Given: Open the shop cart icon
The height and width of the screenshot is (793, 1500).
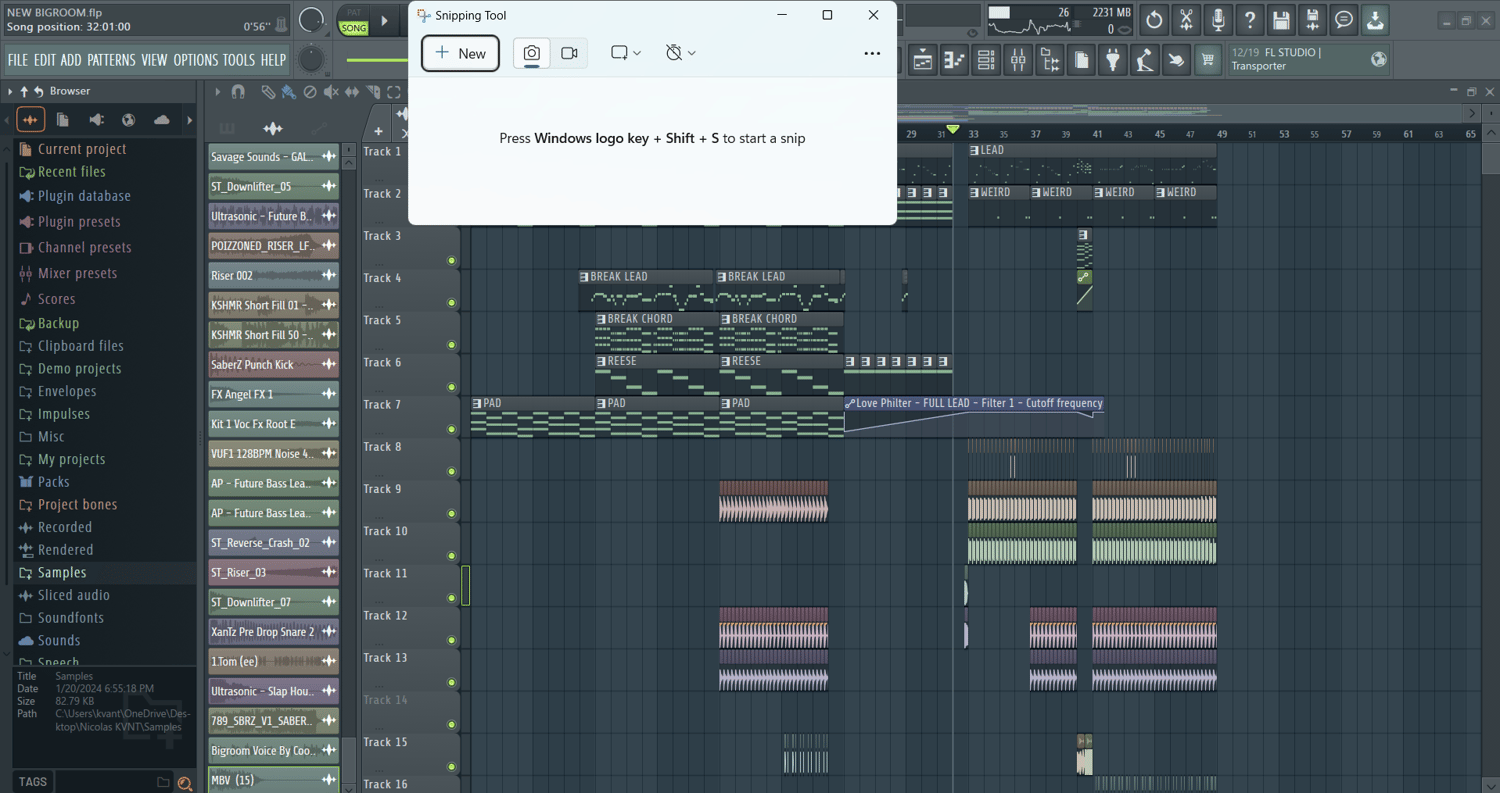Looking at the screenshot, I should [x=1208, y=61].
